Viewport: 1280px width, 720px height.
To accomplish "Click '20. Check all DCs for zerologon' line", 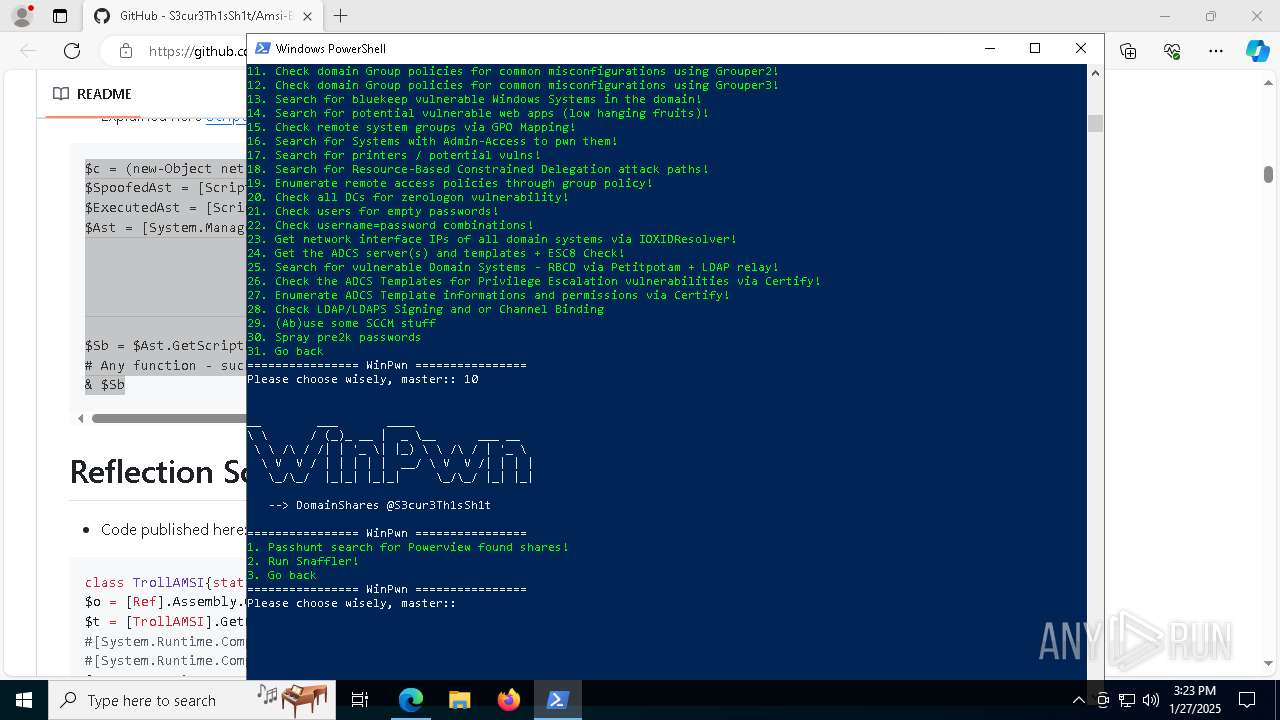I will (x=408, y=197).
